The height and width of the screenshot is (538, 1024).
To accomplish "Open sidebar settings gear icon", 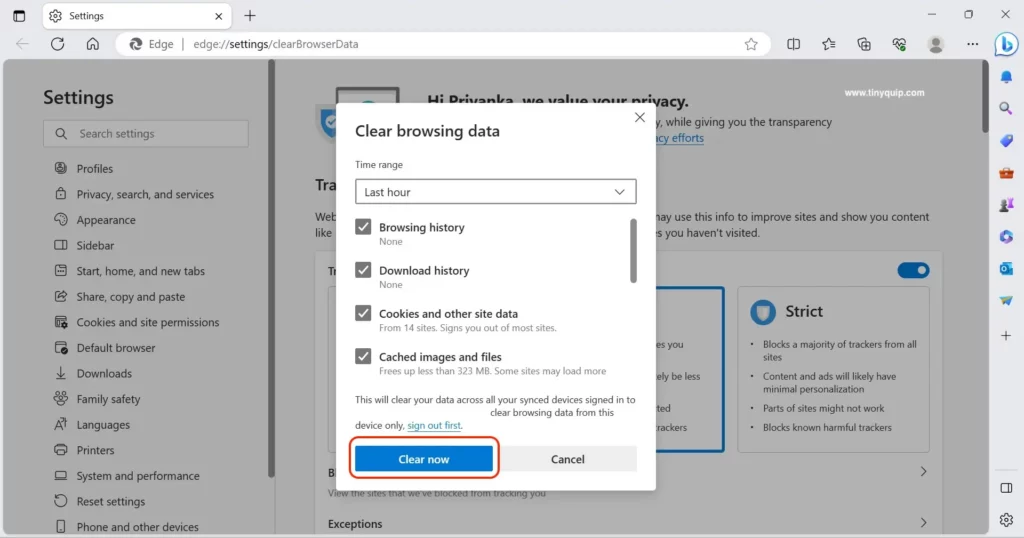I will [x=1006, y=520].
